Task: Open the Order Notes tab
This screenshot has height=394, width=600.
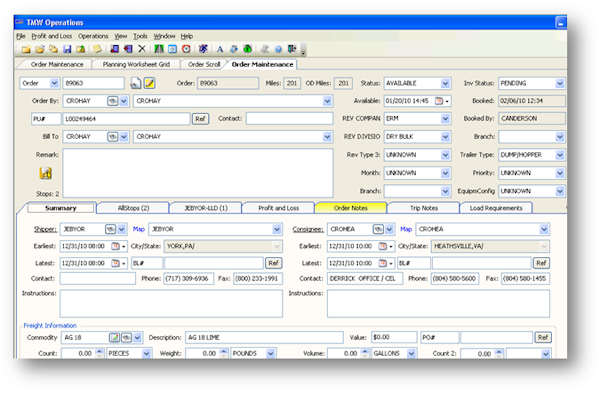Action: [351, 208]
